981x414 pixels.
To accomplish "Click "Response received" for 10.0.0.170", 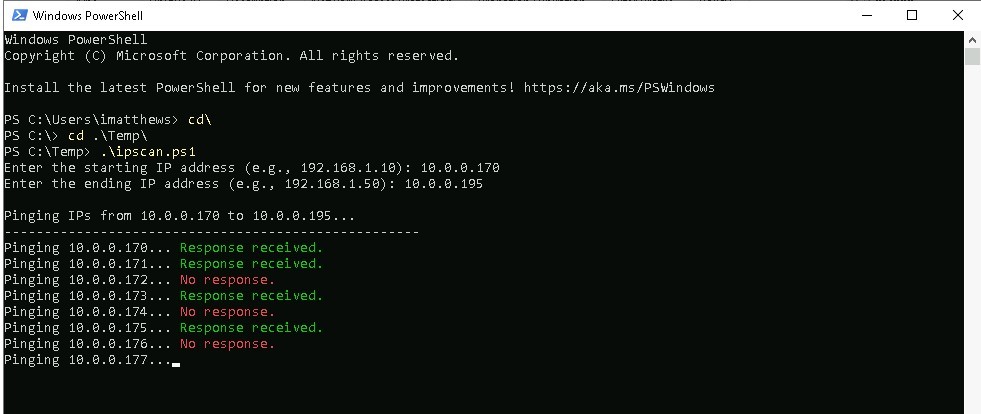I will coord(251,248).
